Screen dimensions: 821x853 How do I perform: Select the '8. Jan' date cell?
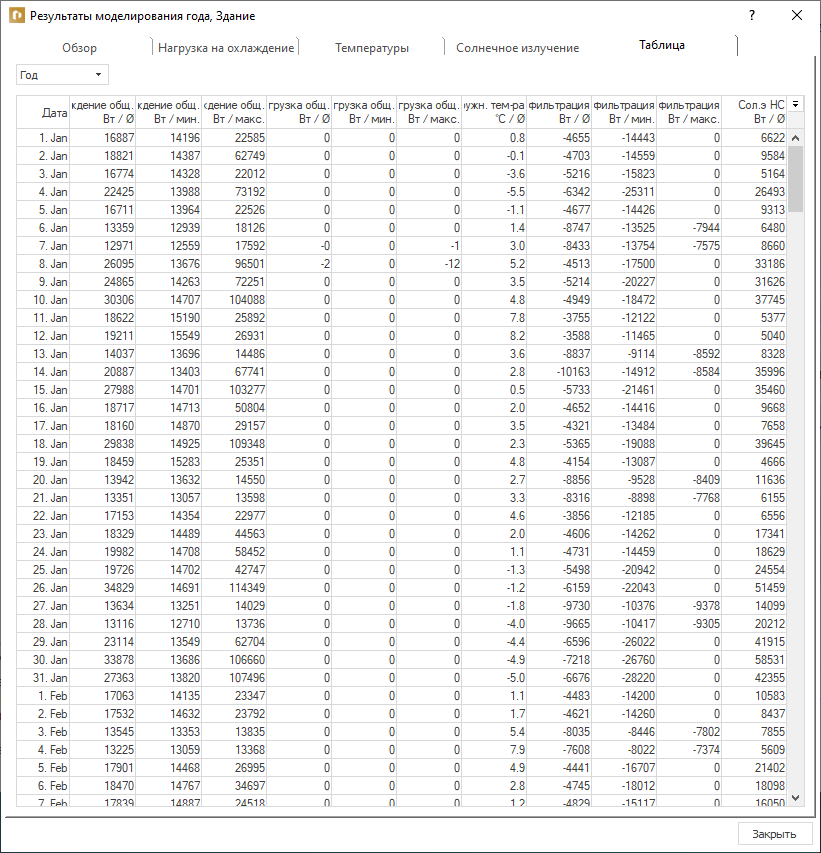click(43, 264)
